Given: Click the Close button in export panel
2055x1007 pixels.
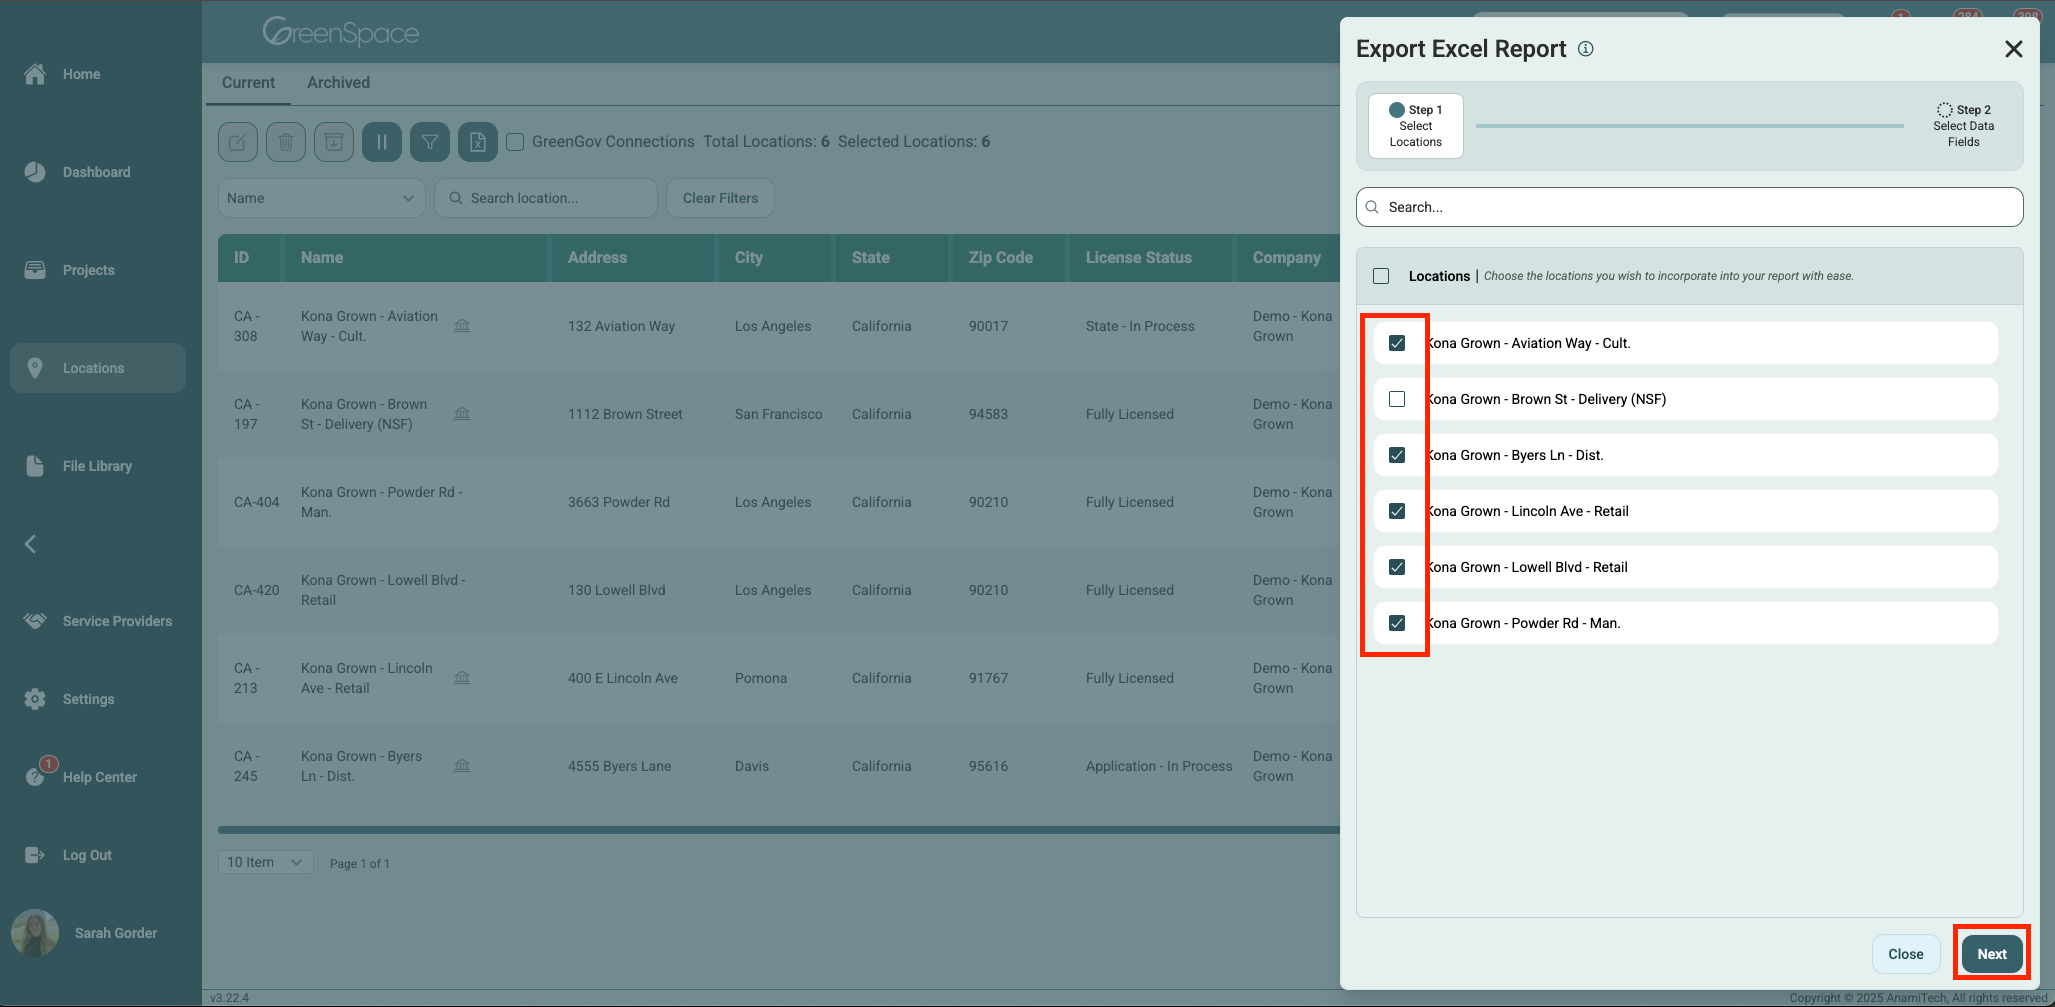Looking at the screenshot, I should [x=1906, y=954].
